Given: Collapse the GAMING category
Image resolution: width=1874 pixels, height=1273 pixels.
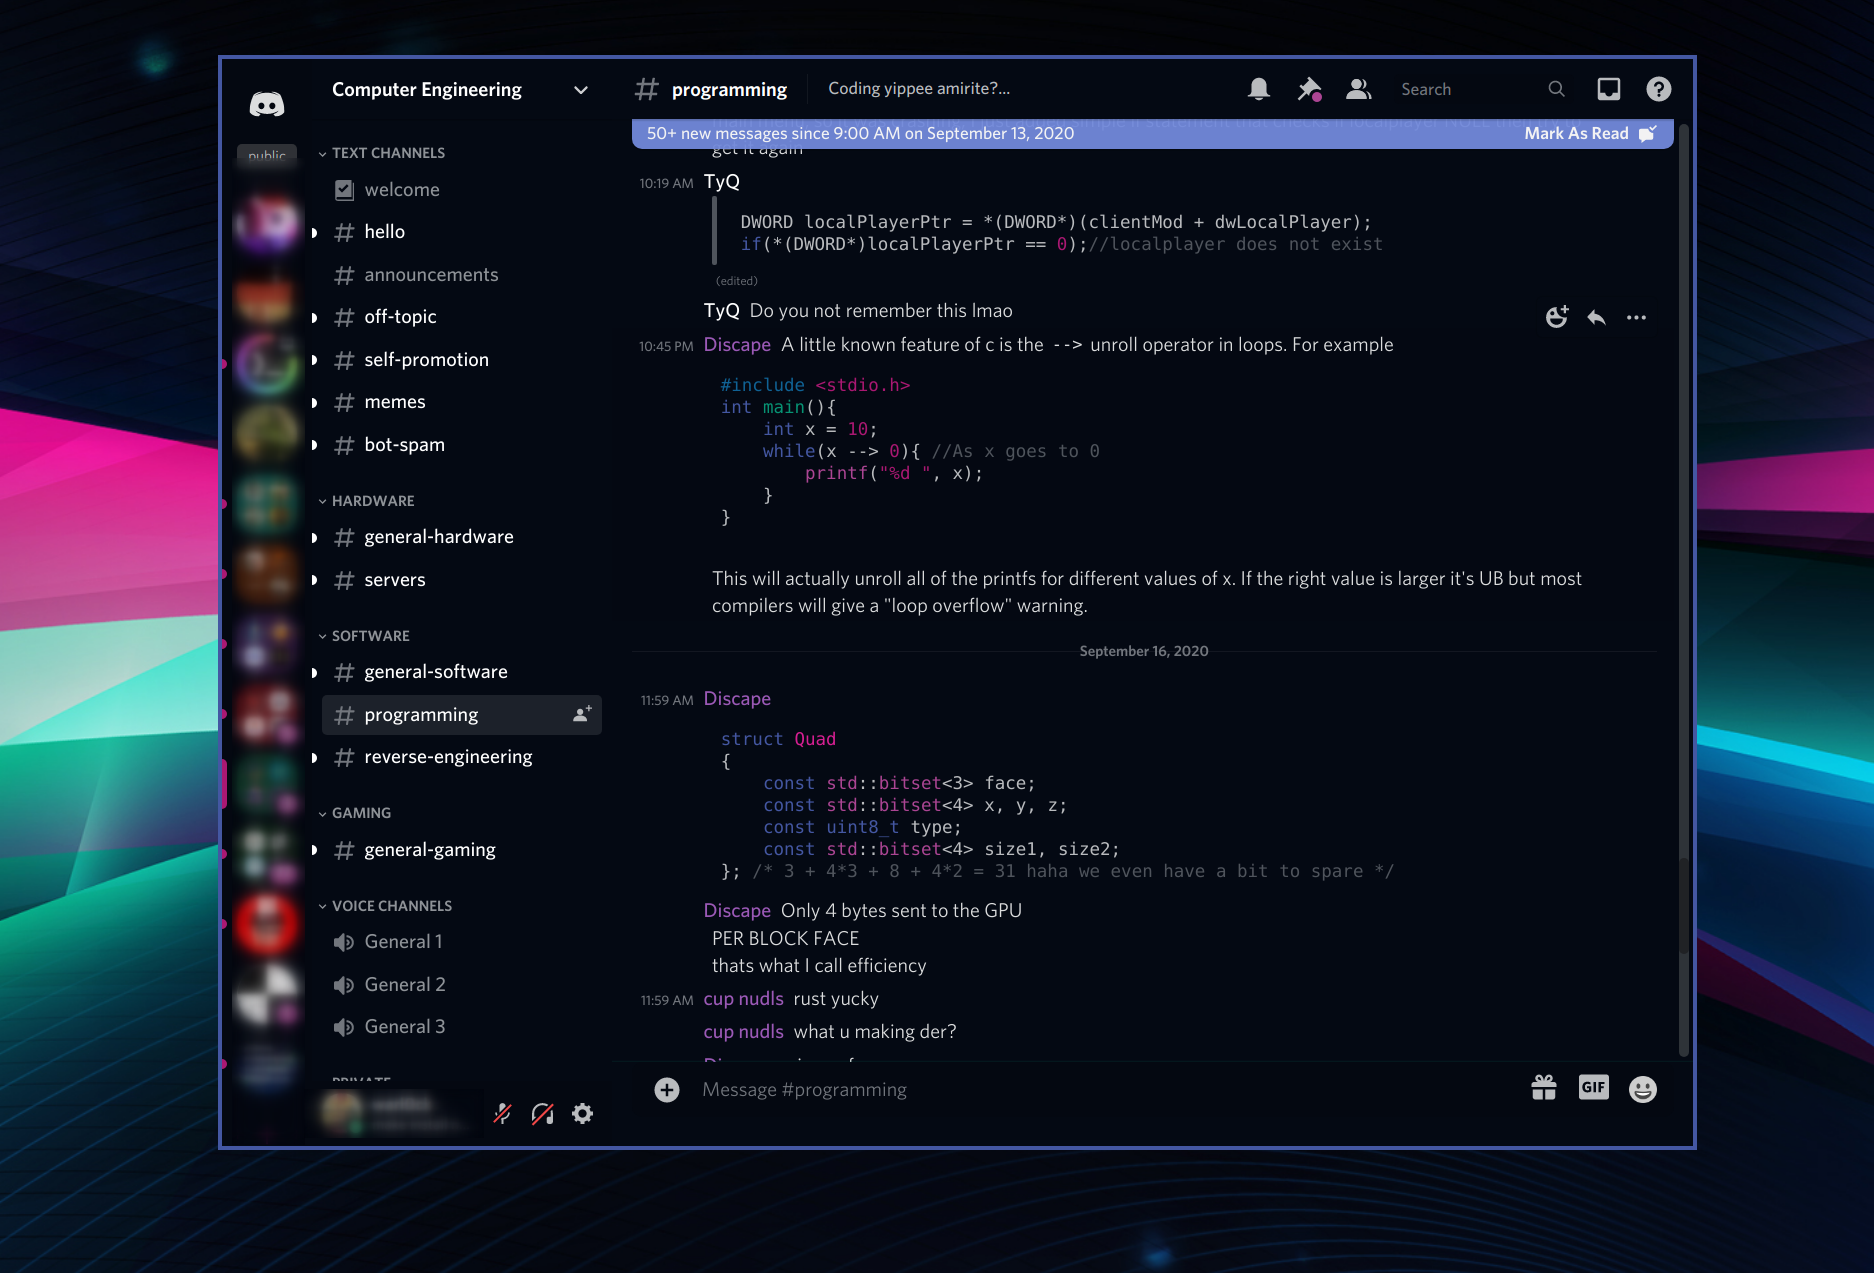Looking at the screenshot, I should pos(355,813).
